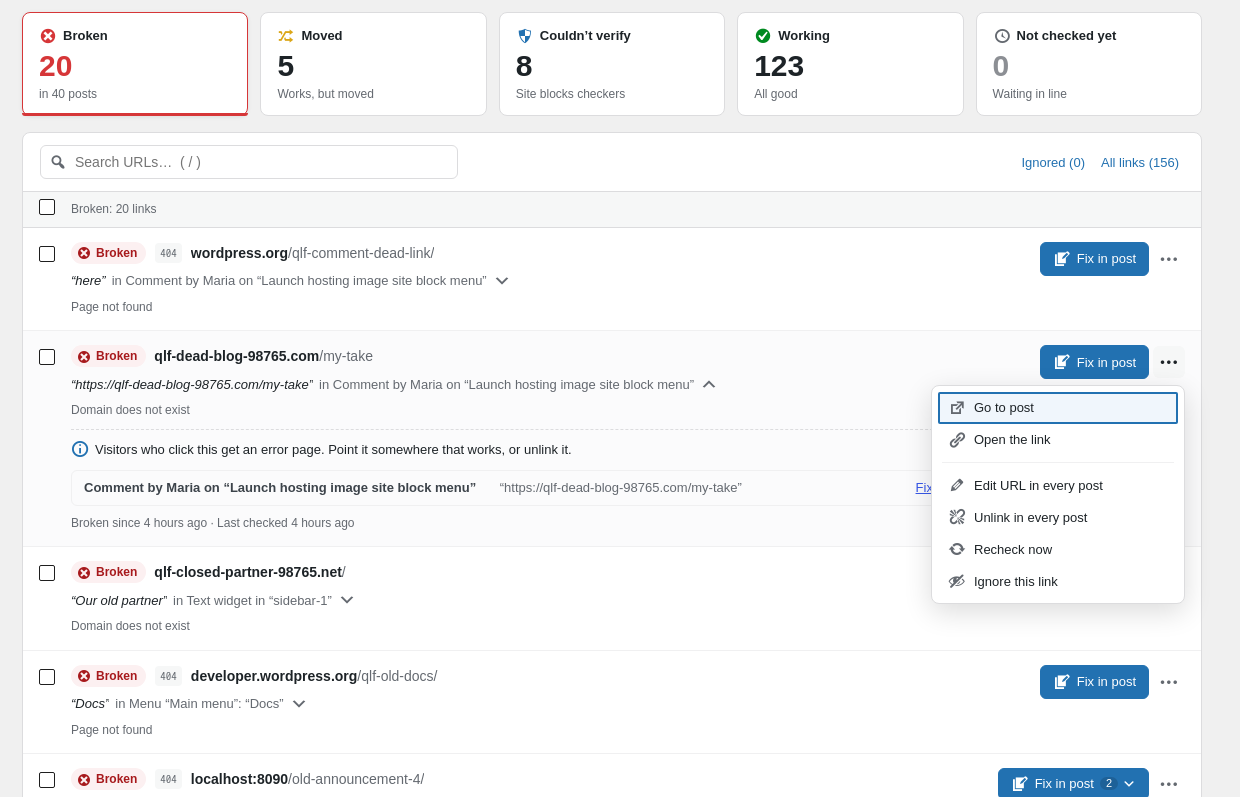Choose Go to post from menu
This screenshot has height=797, width=1240.
(x=1058, y=408)
